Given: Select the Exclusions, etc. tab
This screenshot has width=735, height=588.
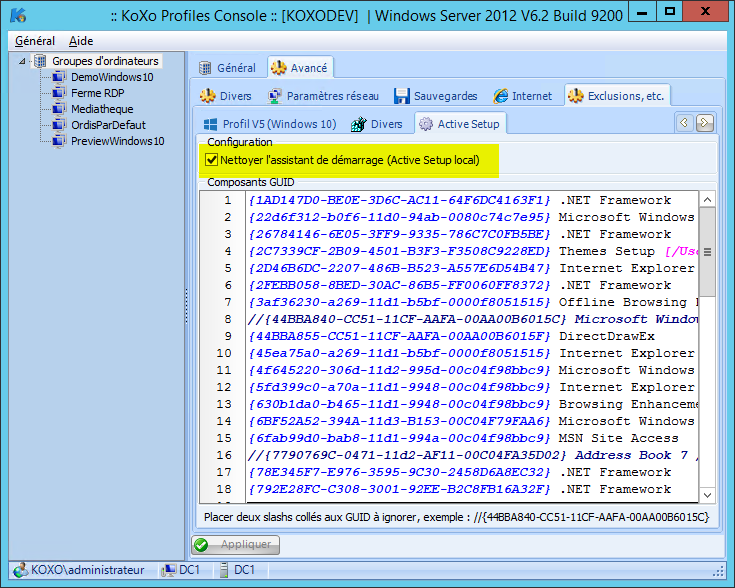Looking at the screenshot, I should (617, 96).
